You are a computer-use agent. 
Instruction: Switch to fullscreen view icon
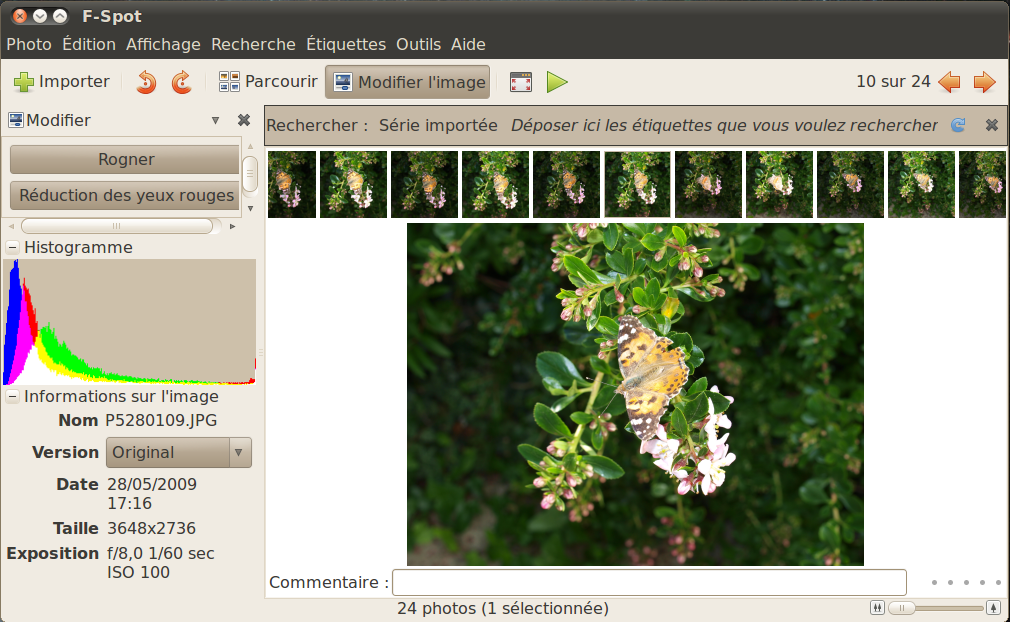[520, 82]
